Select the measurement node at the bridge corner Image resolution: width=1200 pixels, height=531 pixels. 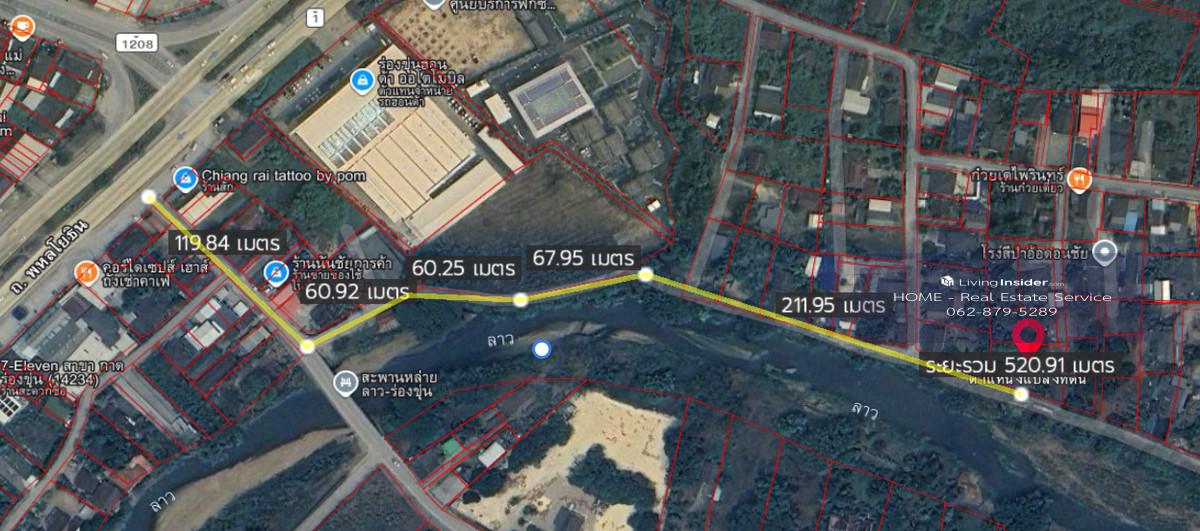[307, 346]
